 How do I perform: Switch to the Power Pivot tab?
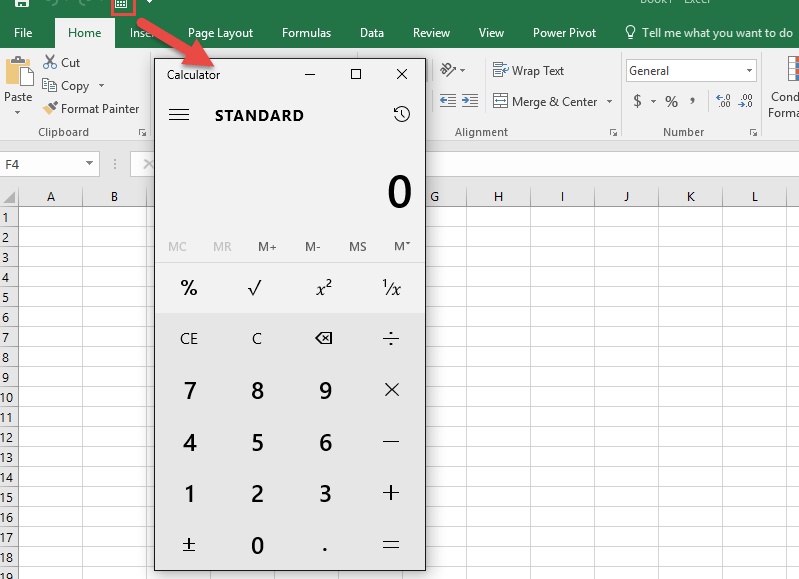point(564,33)
